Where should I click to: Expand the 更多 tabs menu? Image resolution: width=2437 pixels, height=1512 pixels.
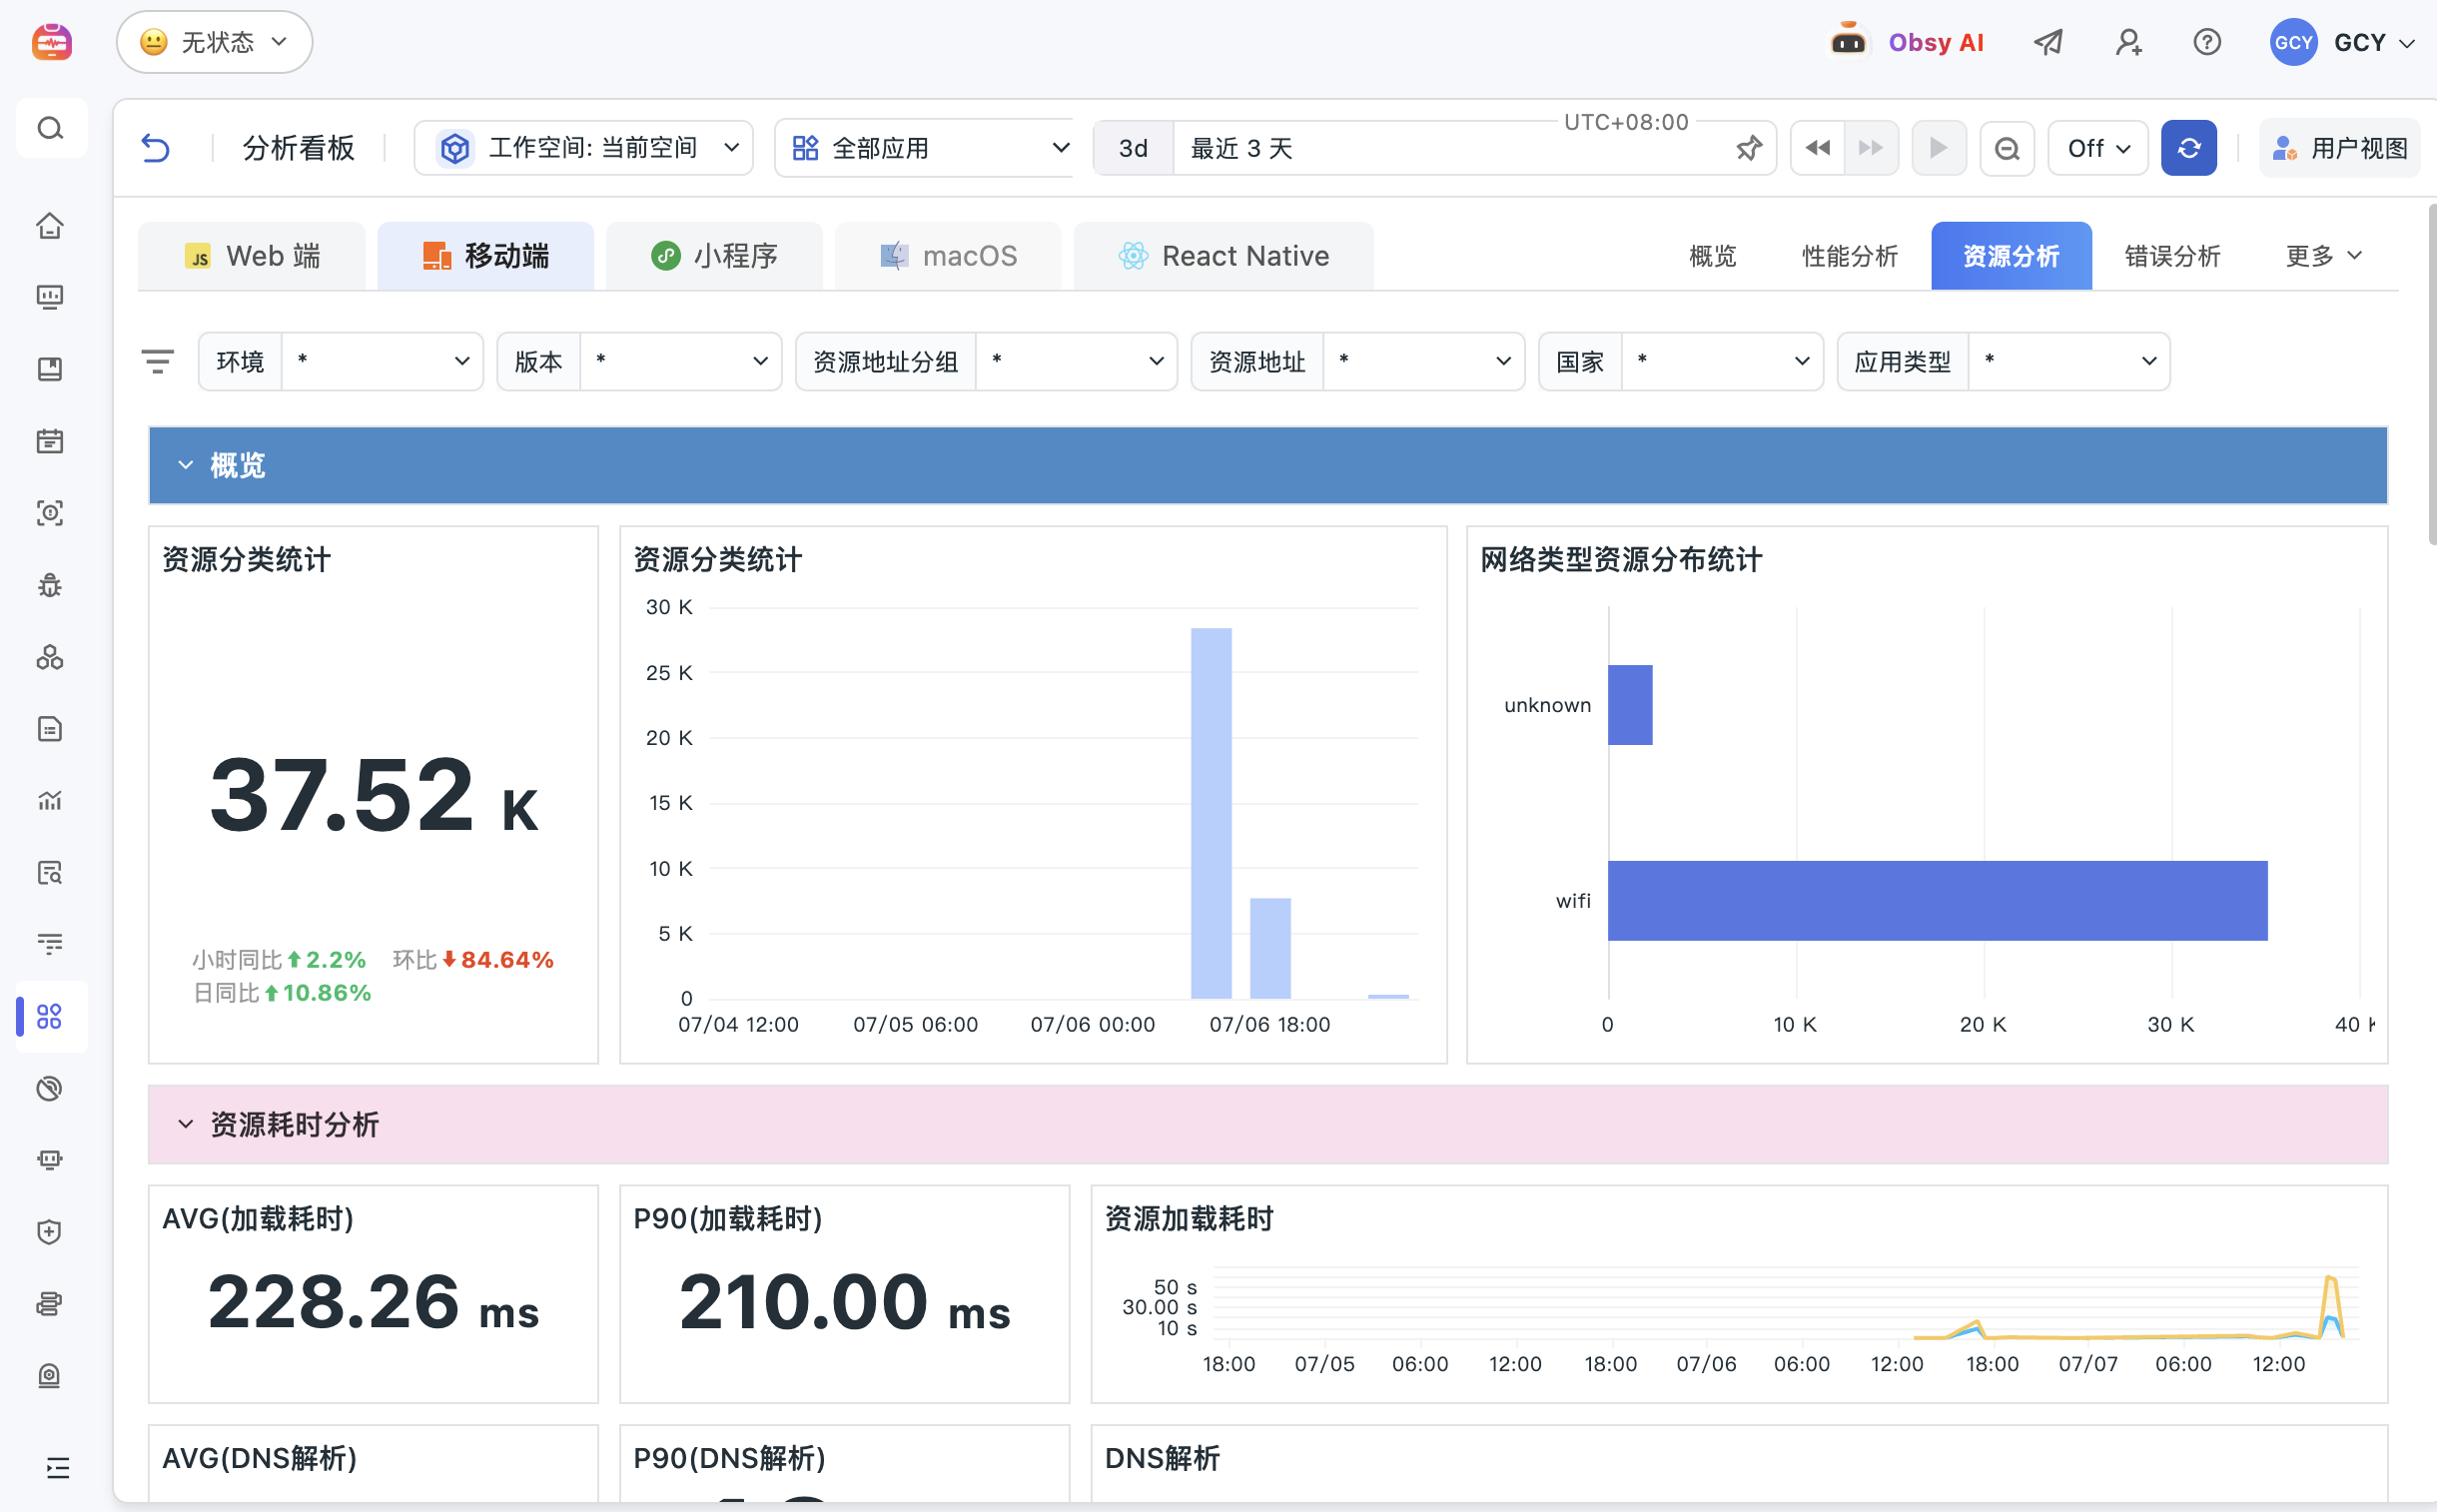(2323, 256)
